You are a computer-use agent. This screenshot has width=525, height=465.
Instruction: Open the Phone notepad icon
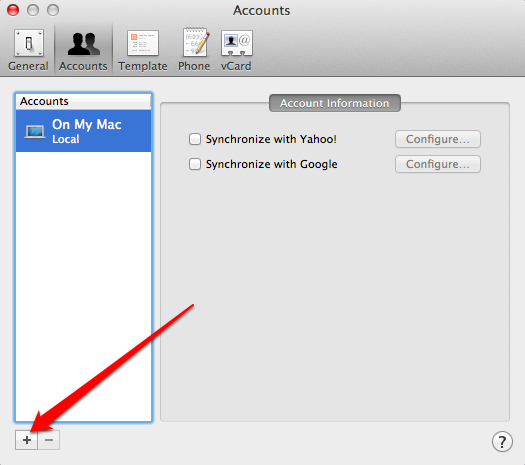tap(196, 42)
